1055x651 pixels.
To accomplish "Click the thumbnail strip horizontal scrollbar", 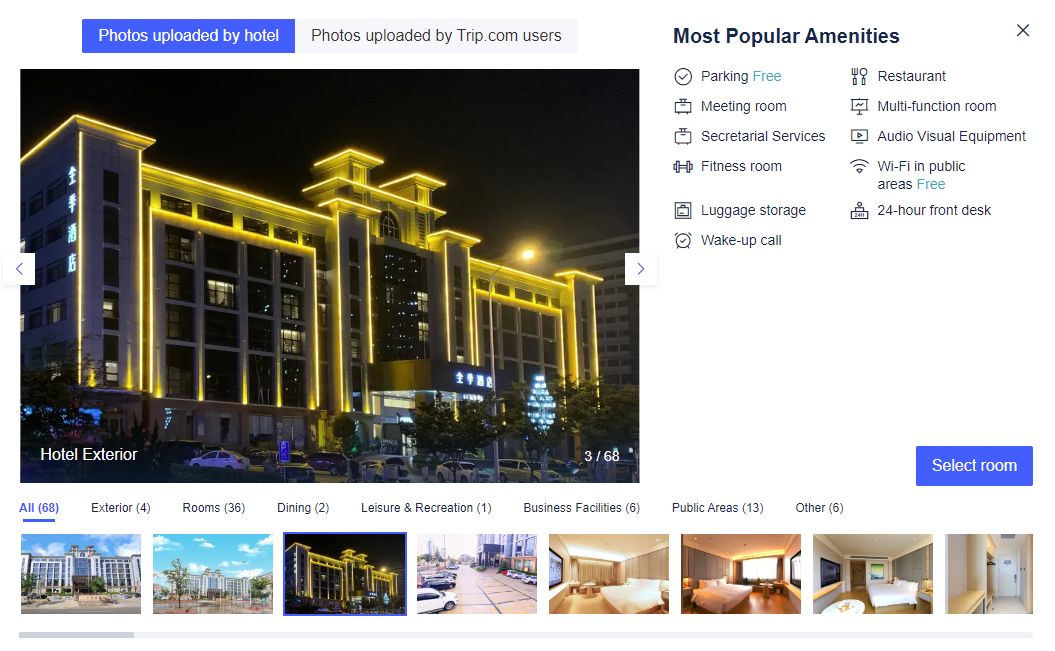I will pyautogui.click(x=525, y=635).
